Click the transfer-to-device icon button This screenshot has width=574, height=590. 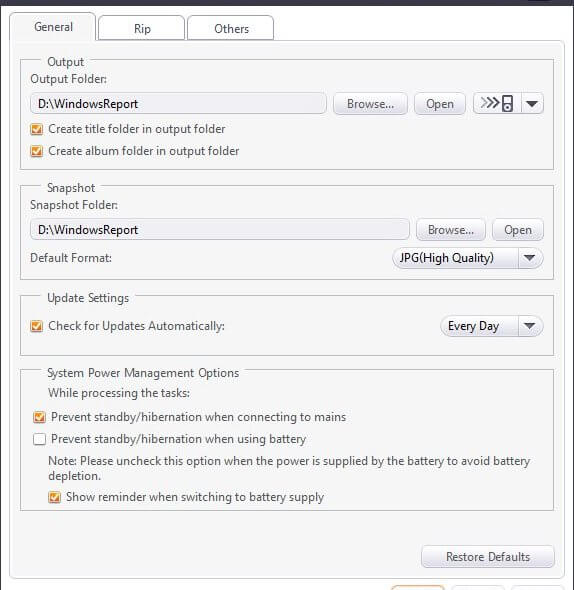click(497, 103)
